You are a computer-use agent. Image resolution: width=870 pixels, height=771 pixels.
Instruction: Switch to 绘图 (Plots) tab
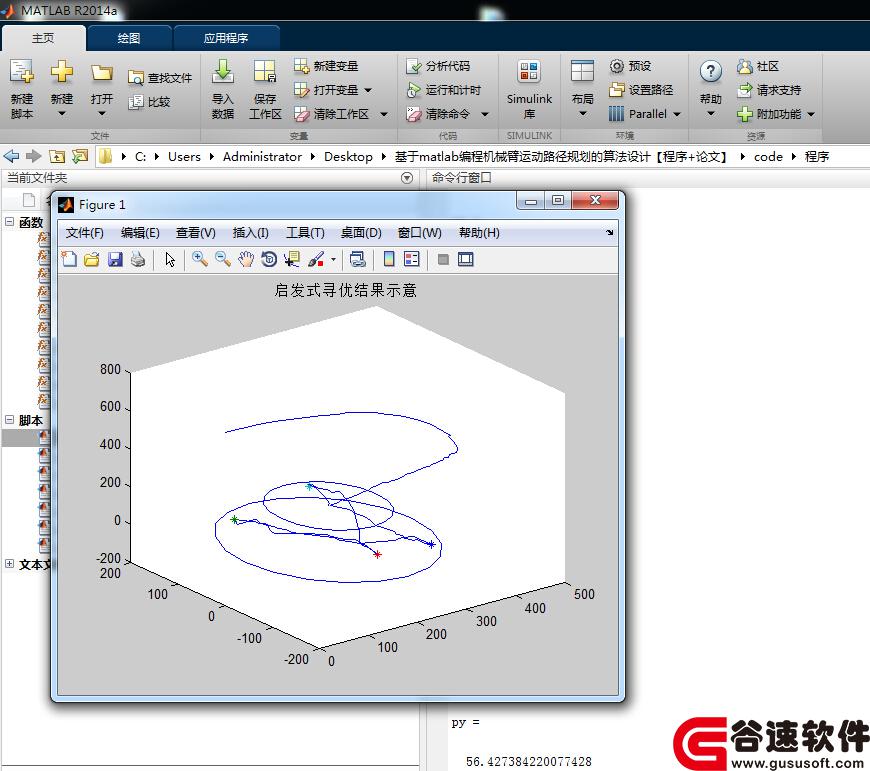[x=129, y=38]
